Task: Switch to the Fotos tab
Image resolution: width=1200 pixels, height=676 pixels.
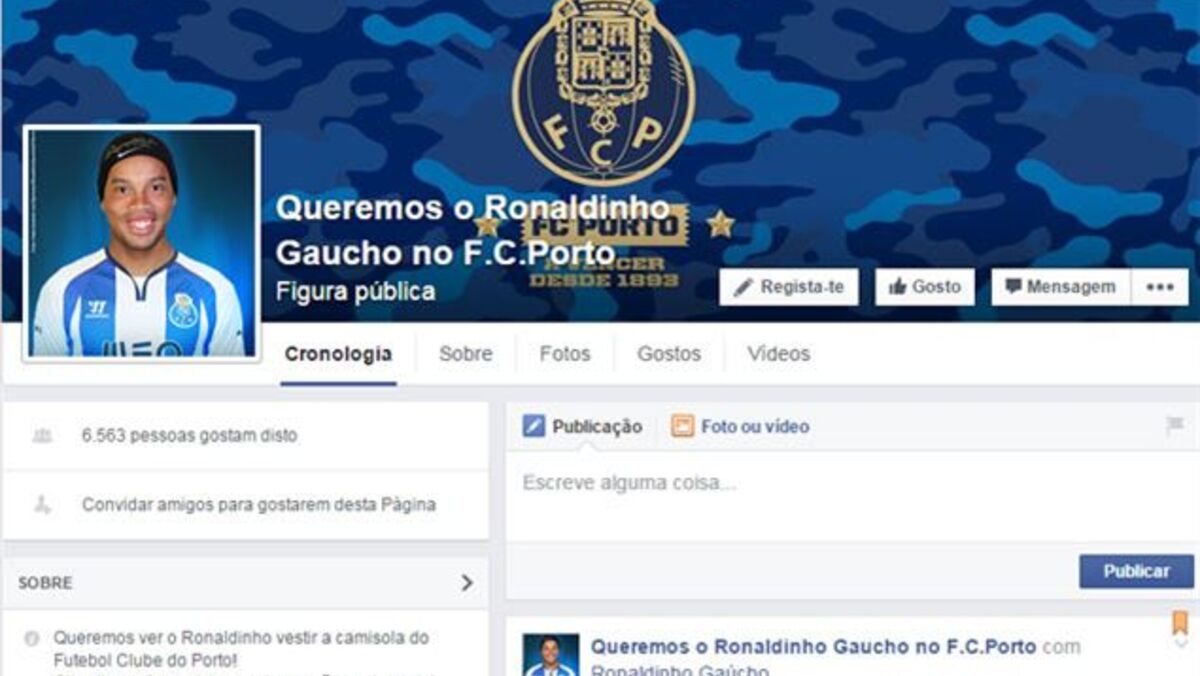Action: 565,354
